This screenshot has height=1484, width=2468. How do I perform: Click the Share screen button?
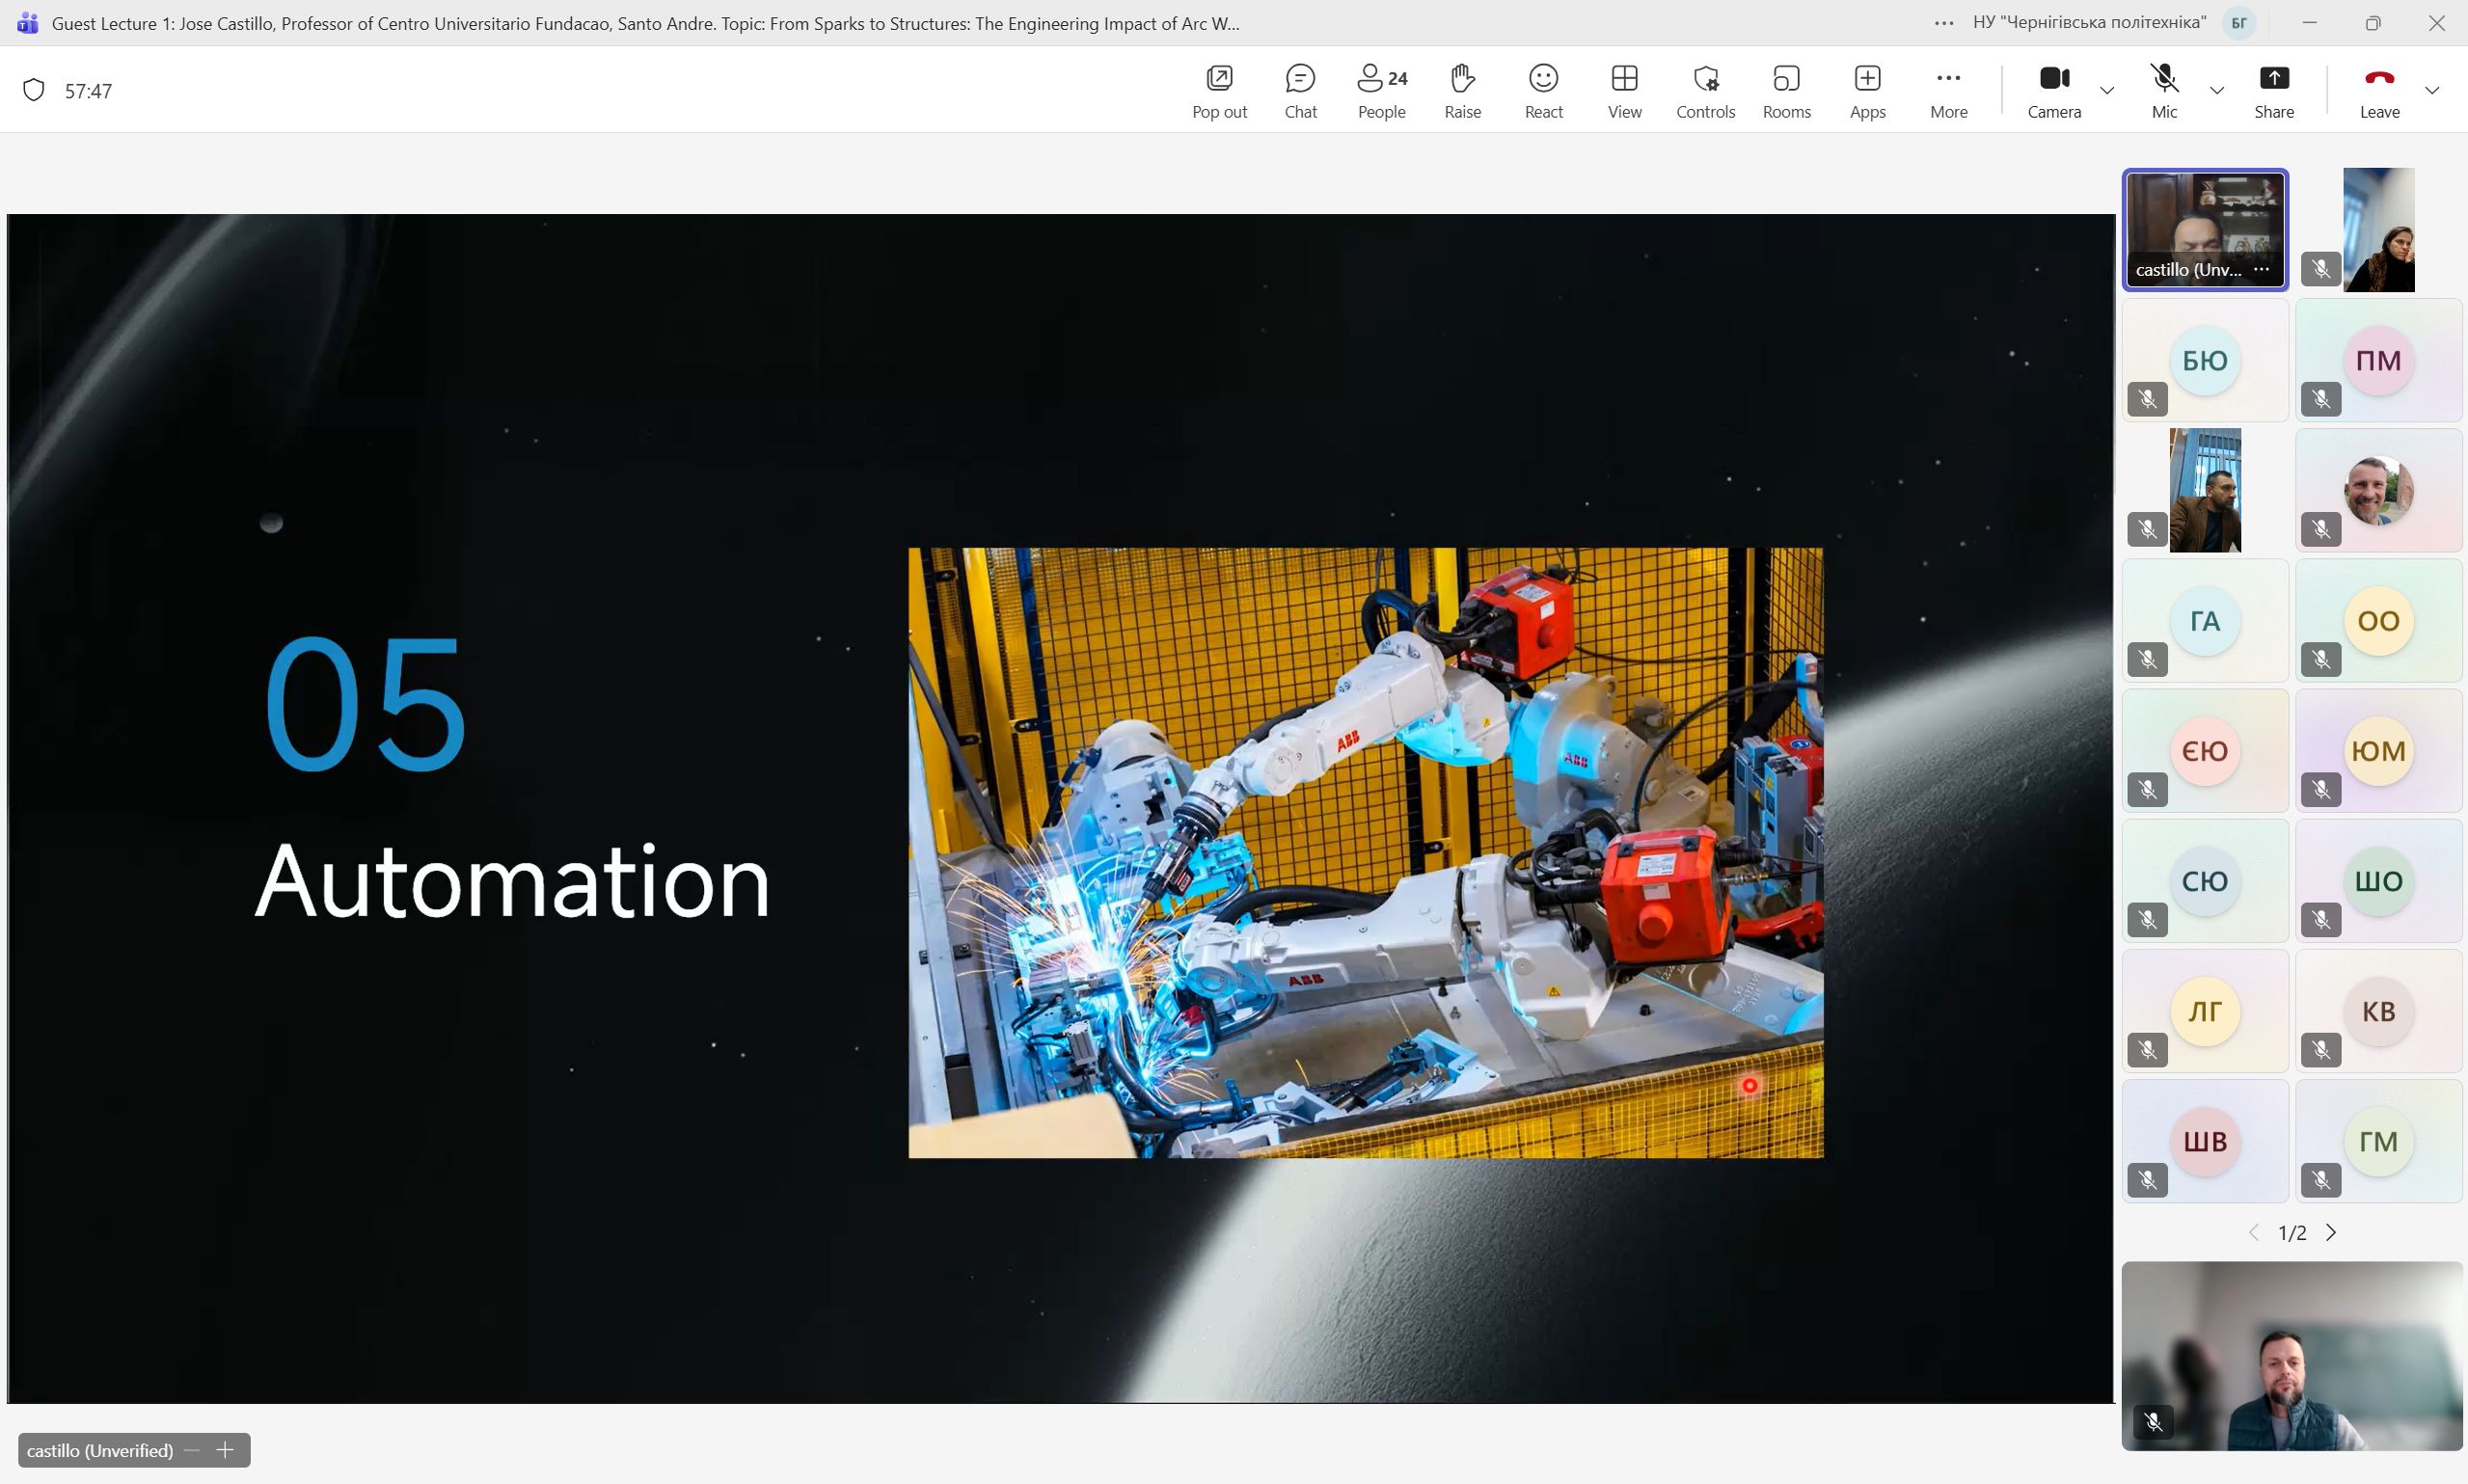pos(2273,90)
